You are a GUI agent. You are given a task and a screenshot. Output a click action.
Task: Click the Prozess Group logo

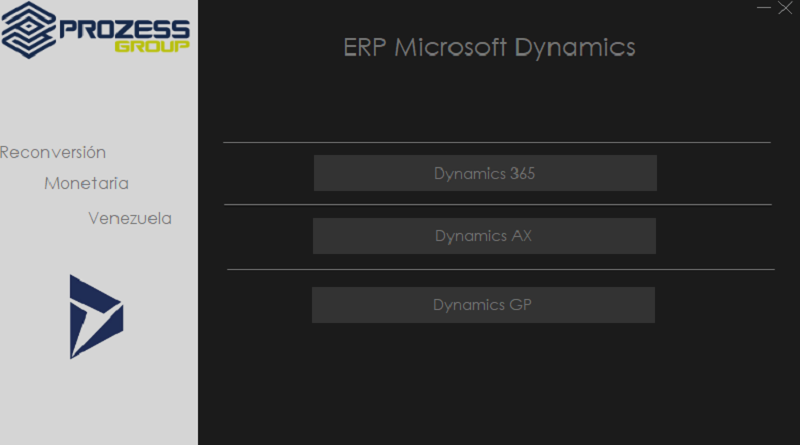pyautogui.click(x=95, y=30)
